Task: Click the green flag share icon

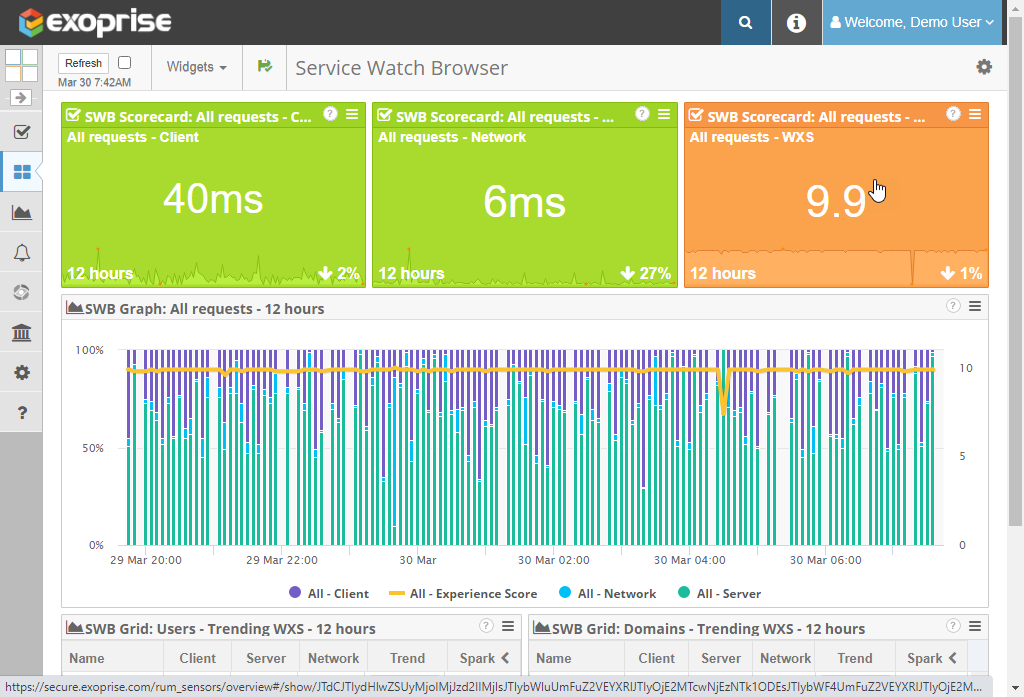Action: [264, 66]
